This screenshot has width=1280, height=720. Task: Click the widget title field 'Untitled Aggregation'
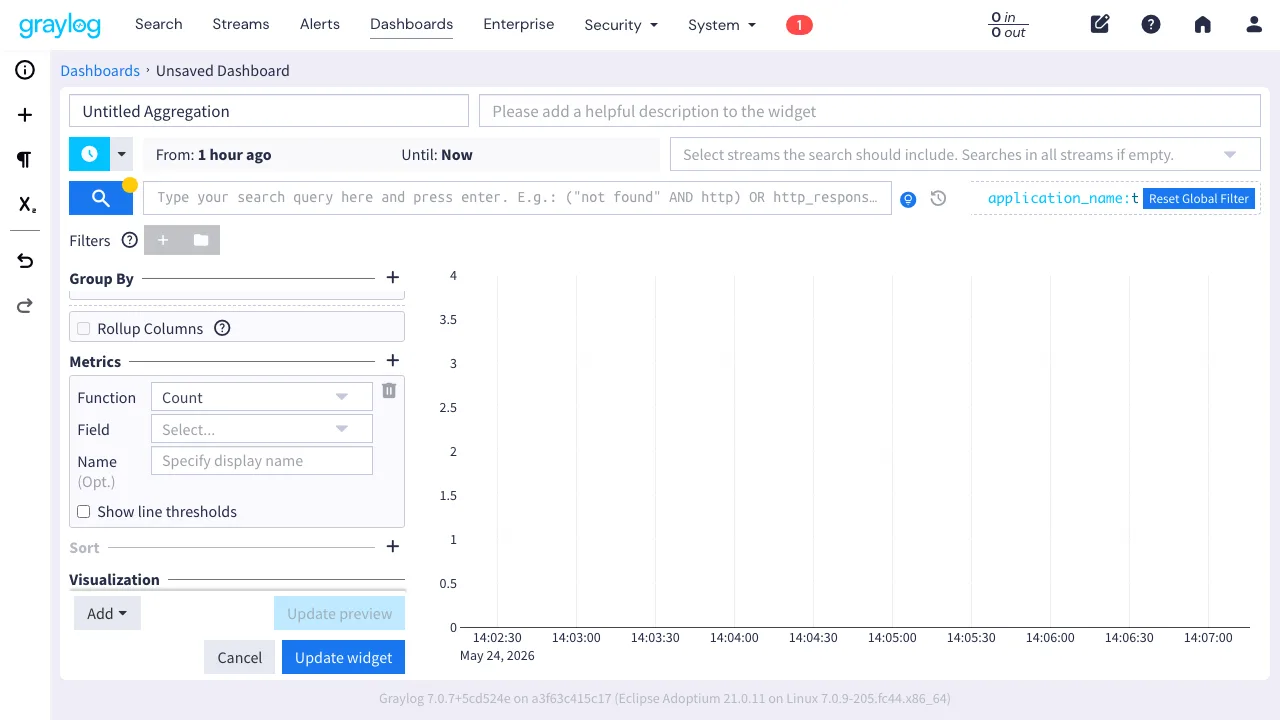tap(269, 111)
